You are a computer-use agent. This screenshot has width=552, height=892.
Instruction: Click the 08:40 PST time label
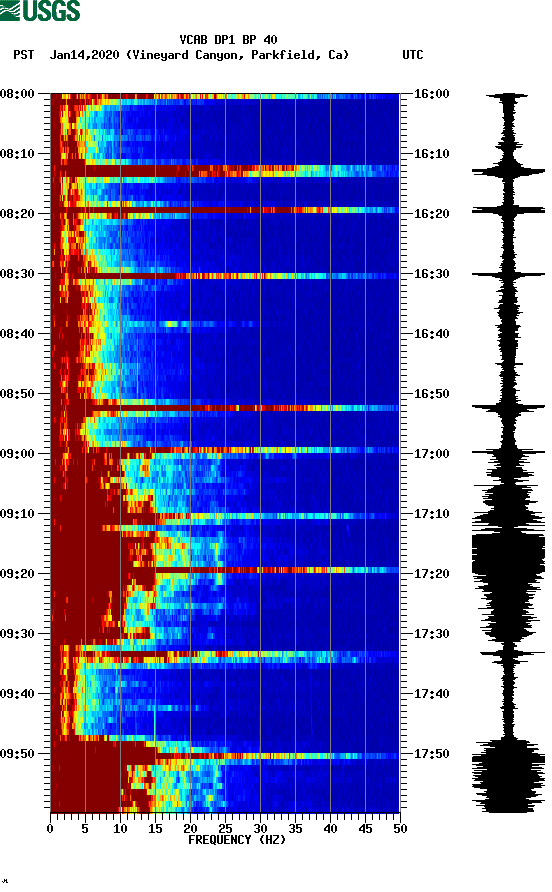point(17,334)
